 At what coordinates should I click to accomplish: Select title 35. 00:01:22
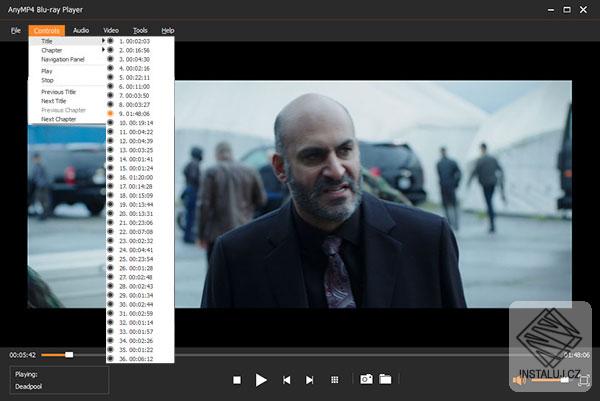140,350
